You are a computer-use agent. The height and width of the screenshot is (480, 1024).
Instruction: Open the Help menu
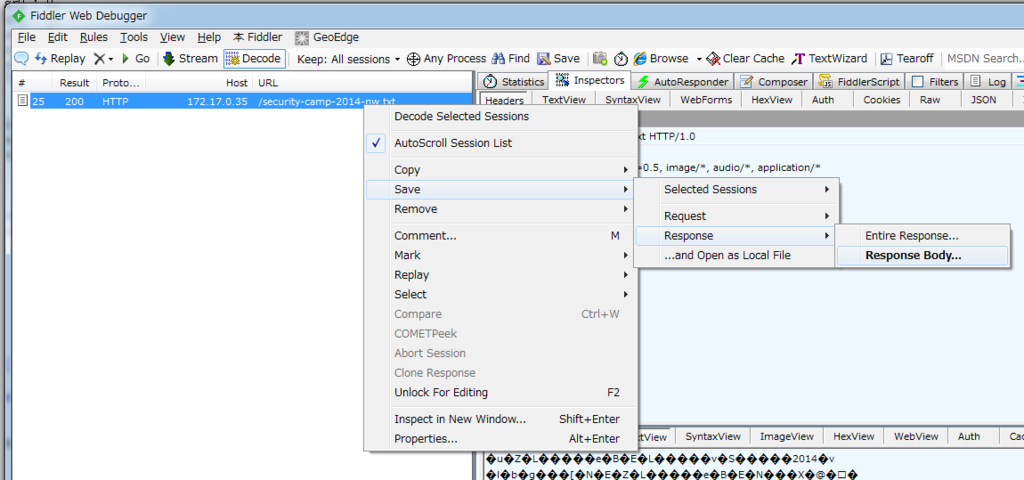point(209,37)
